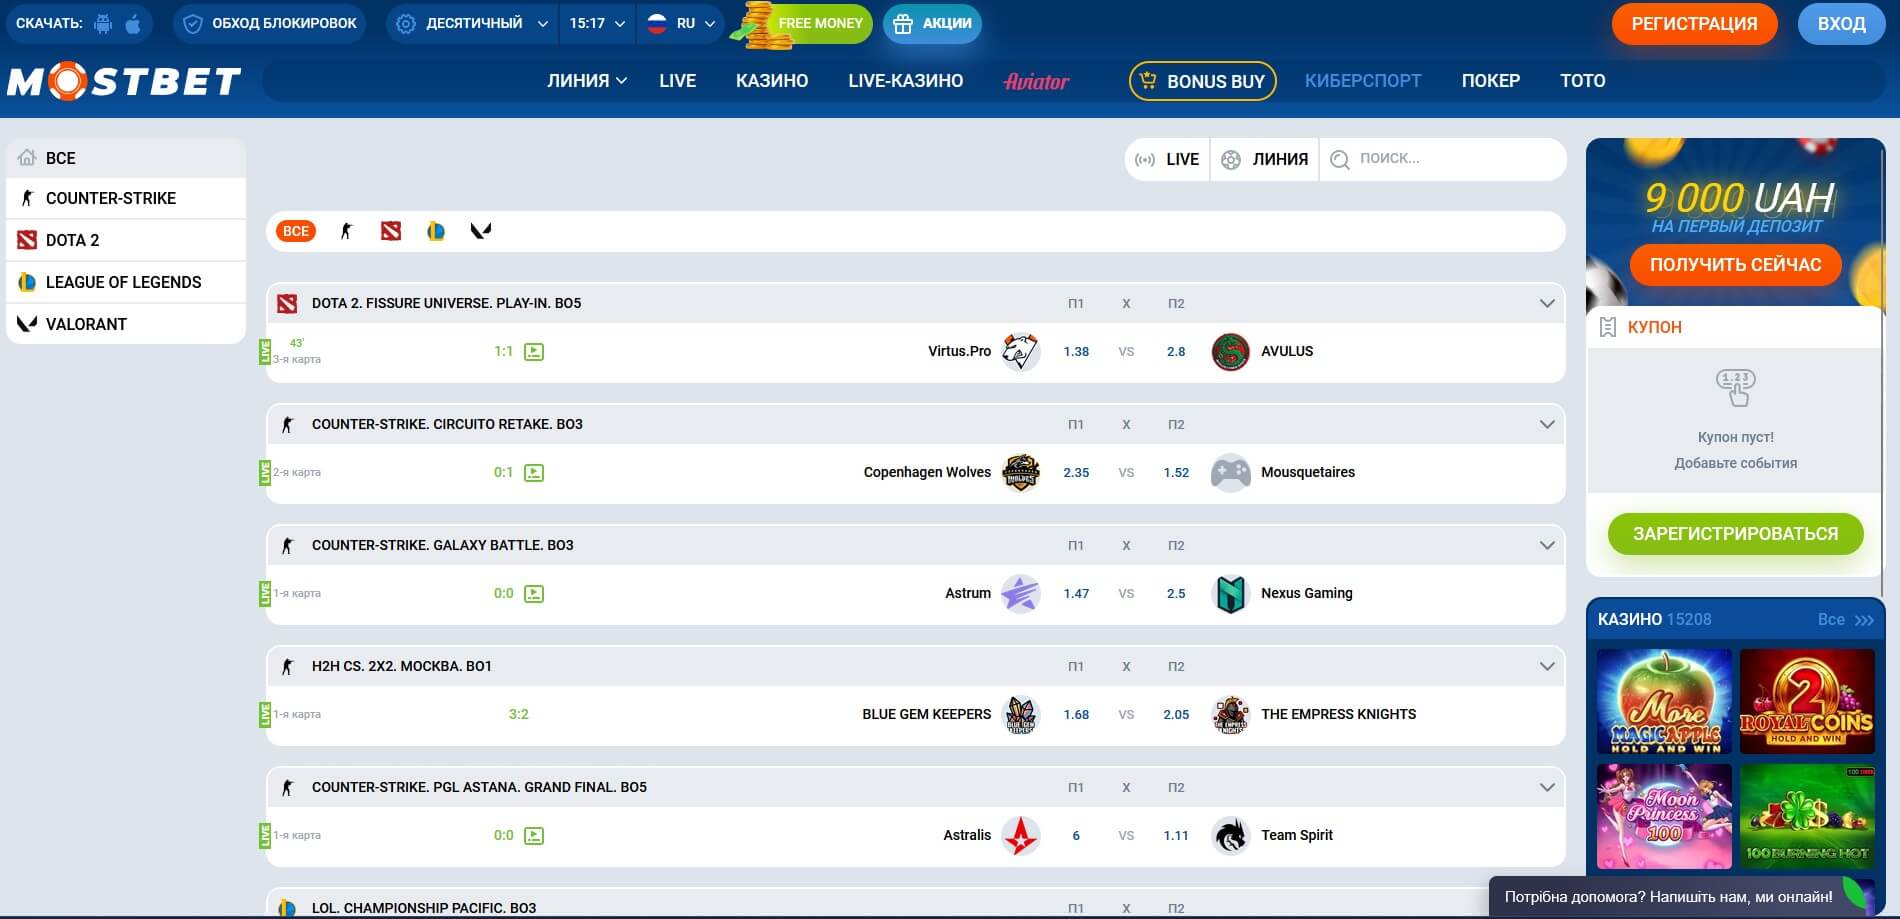Select the ВСЕ orange filter pill
The width and height of the screenshot is (1900, 919).
click(x=296, y=231)
